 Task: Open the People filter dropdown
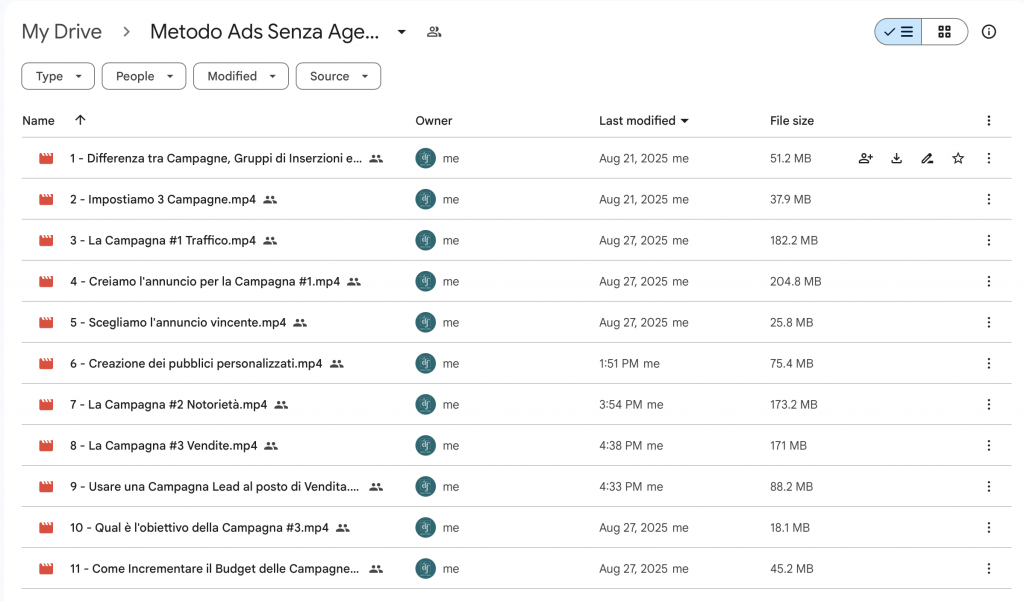144,76
